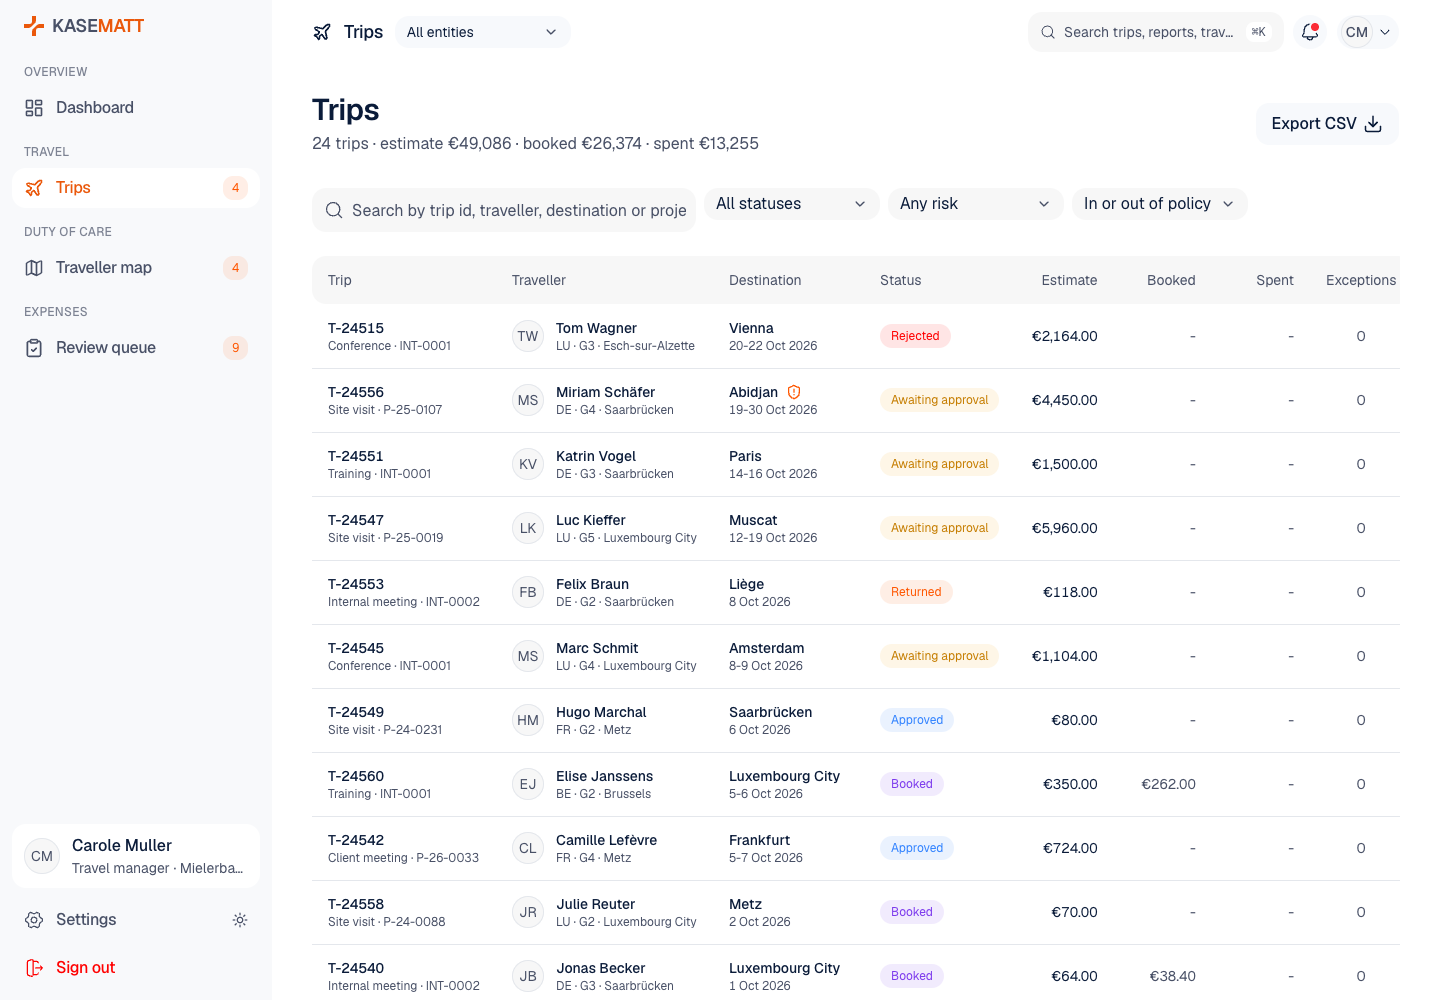Image resolution: width=1440 pixels, height=1000 pixels.
Task: Open the All statuses filter
Action: coord(792,204)
